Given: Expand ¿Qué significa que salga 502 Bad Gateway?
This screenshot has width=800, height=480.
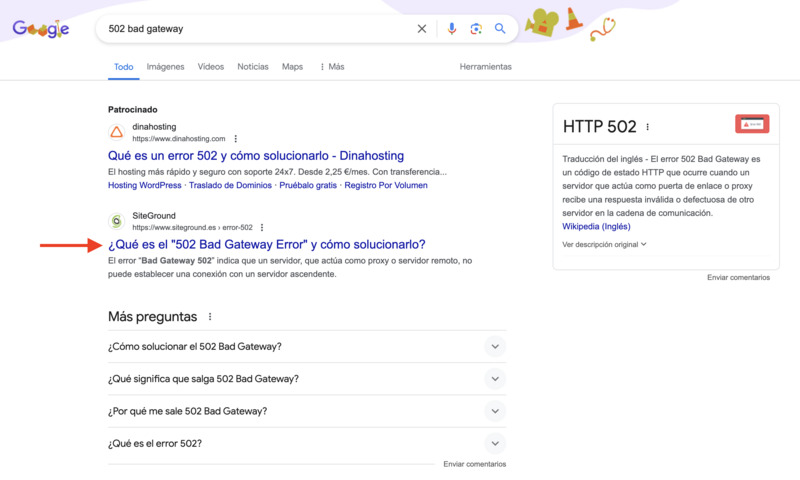Looking at the screenshot, I should pos(307,378).
